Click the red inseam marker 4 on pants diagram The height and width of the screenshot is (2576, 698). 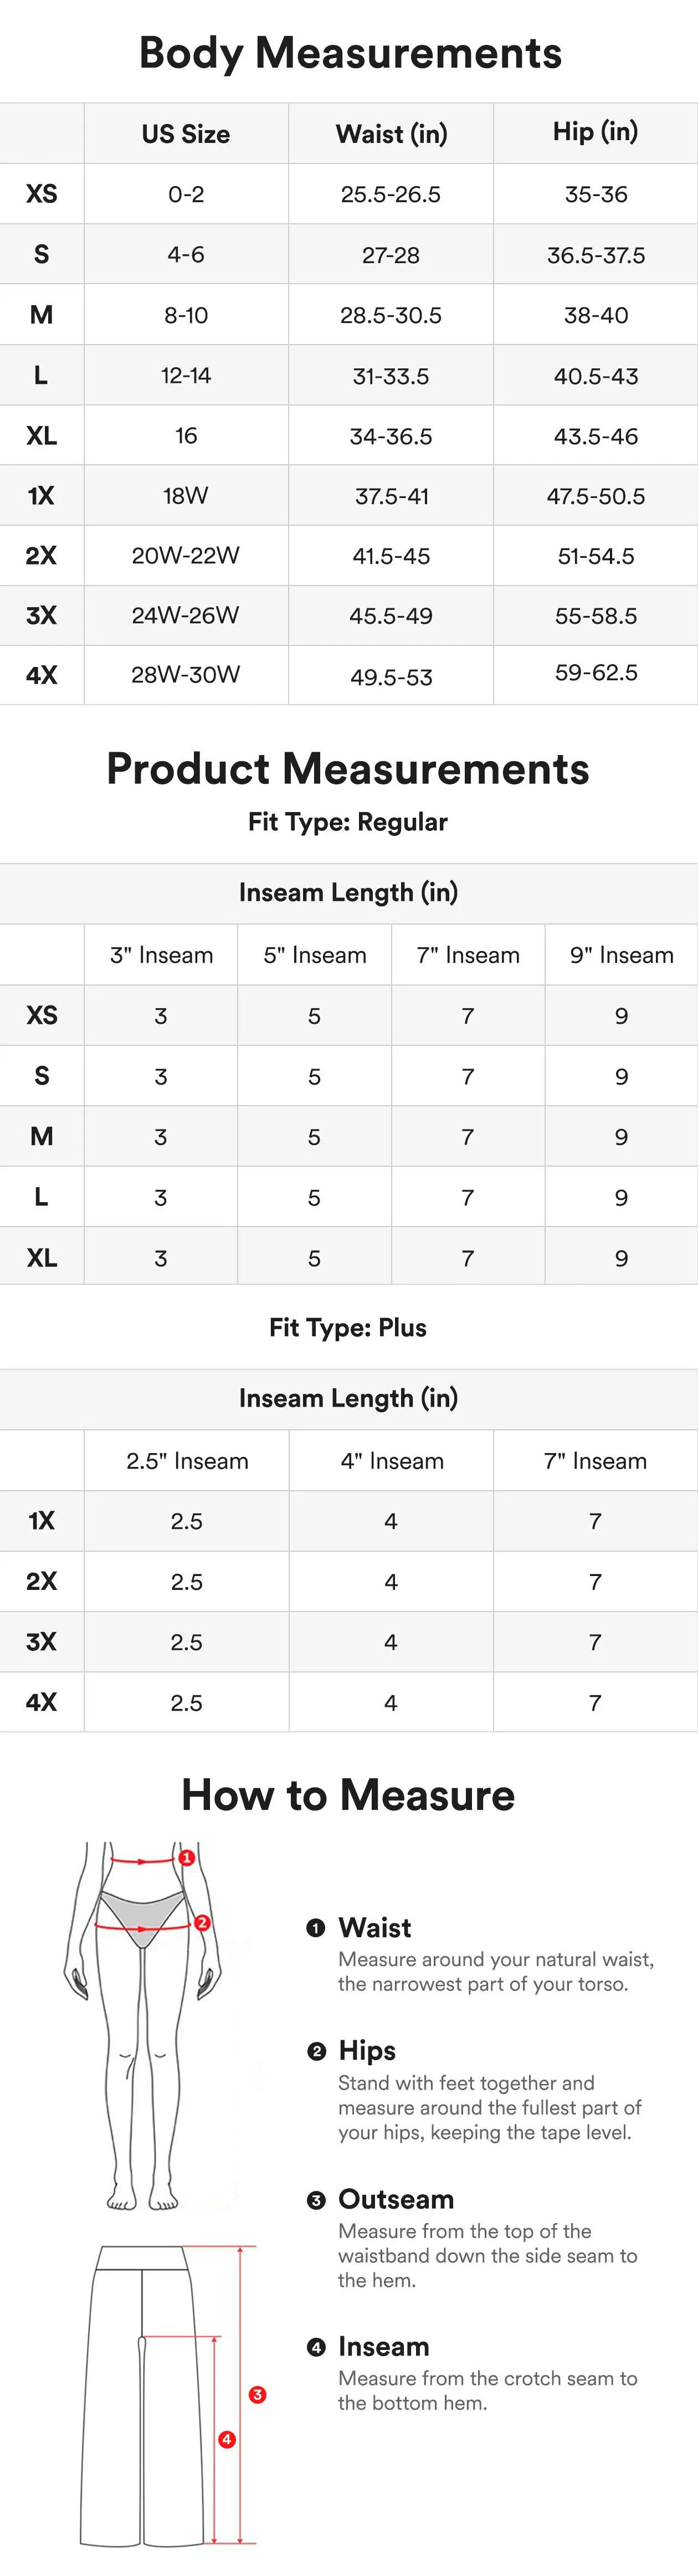(227, 2439)
